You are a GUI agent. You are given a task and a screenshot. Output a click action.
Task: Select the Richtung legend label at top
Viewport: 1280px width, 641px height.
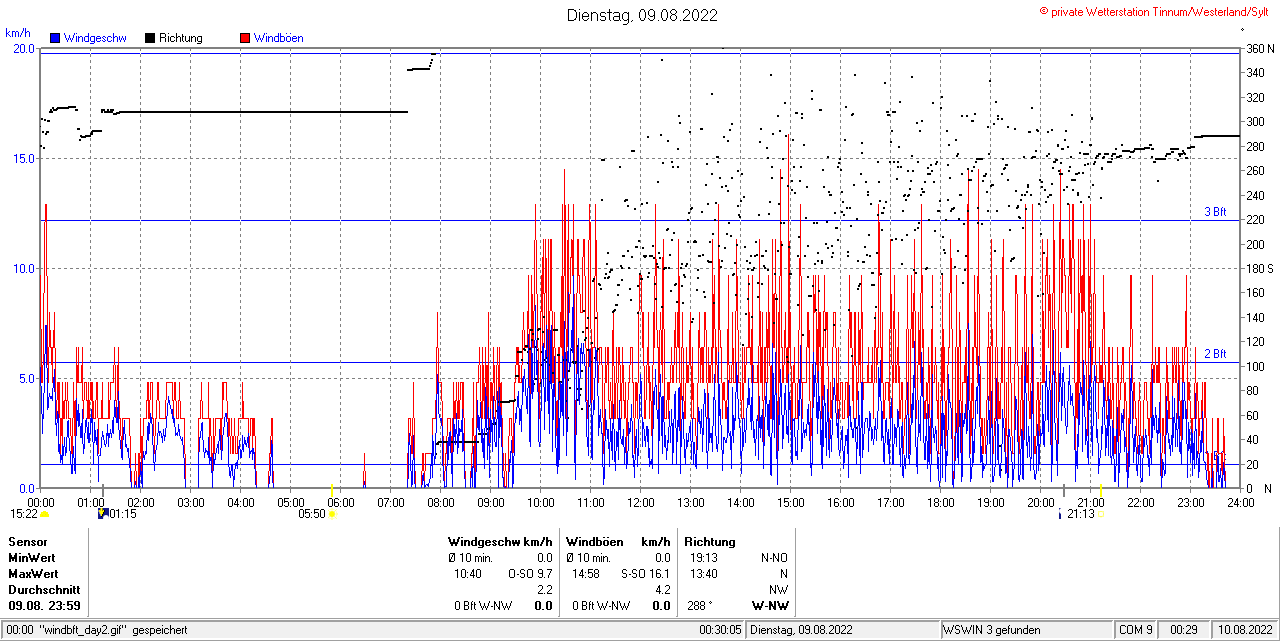(181, 38)
